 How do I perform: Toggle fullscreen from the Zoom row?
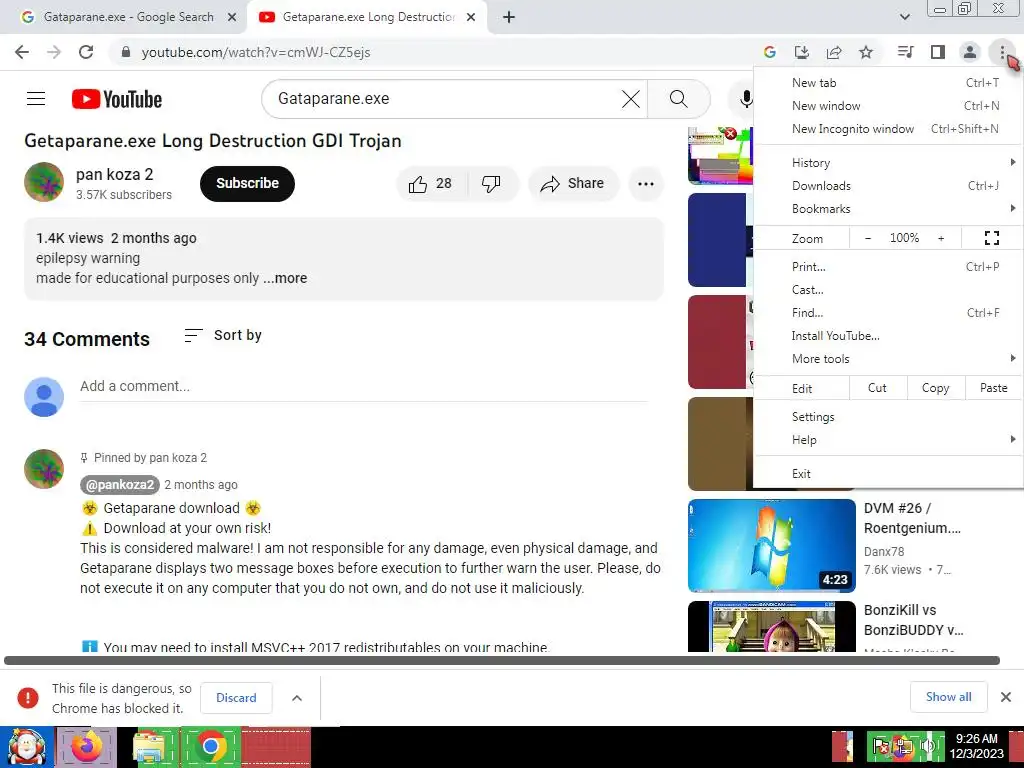991,238
